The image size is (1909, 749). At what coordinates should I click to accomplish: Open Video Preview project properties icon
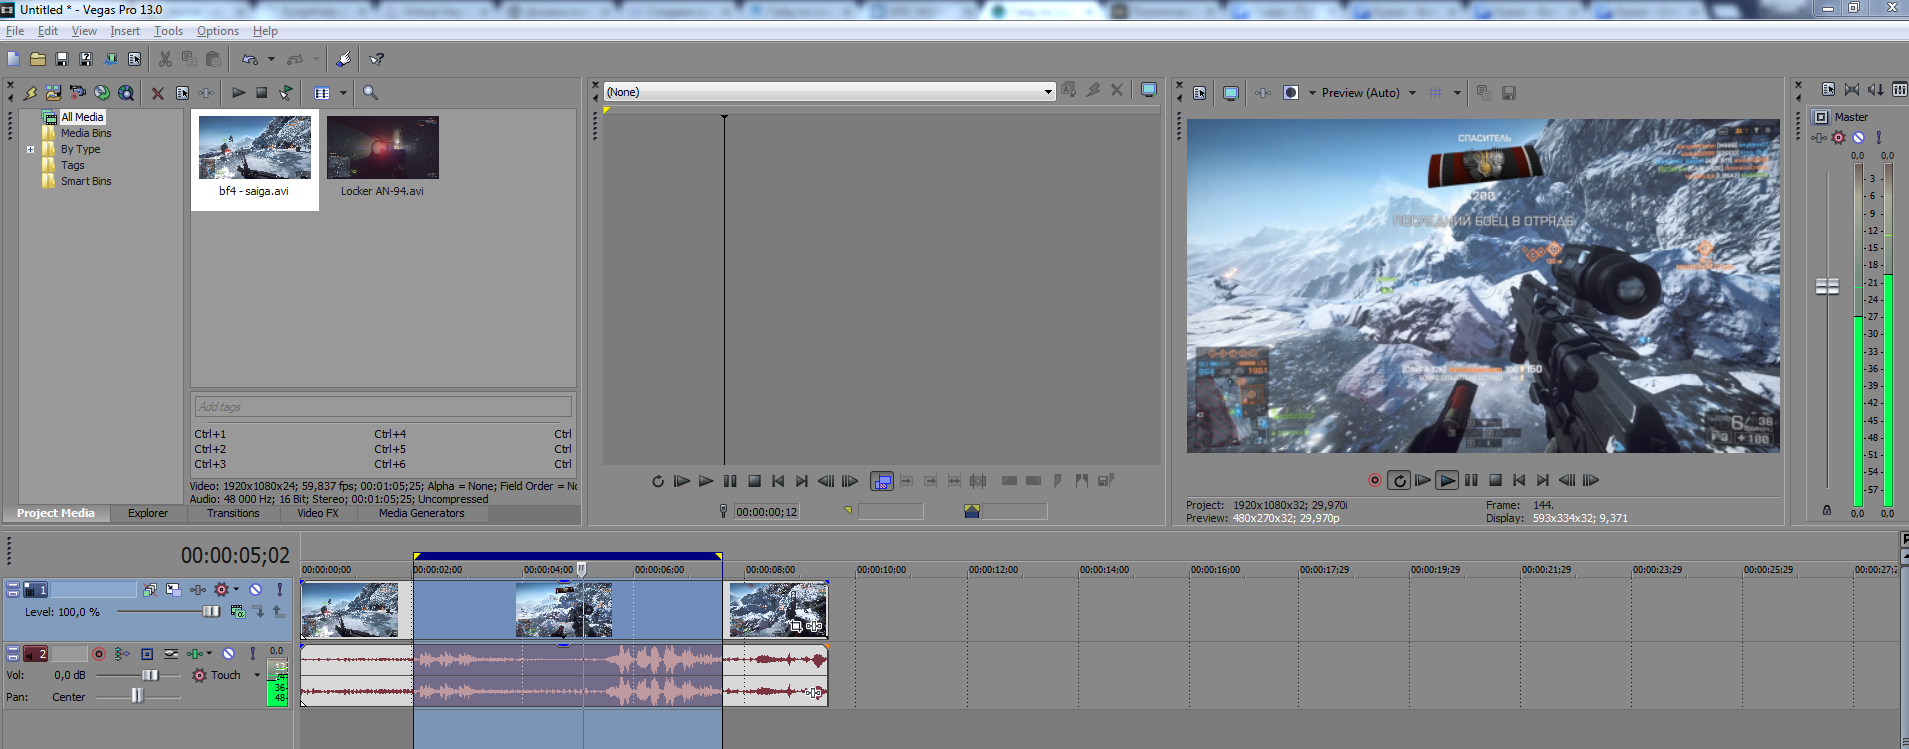point(1200,93)
